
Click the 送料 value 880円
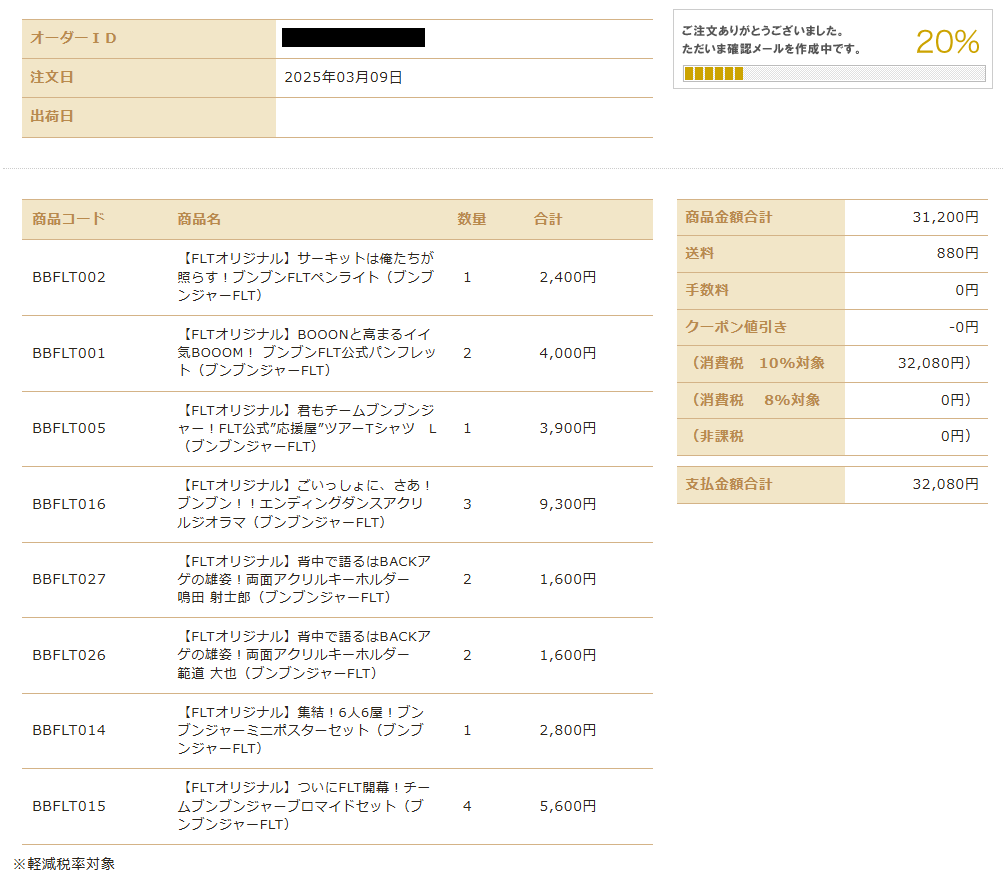point(958,253)
